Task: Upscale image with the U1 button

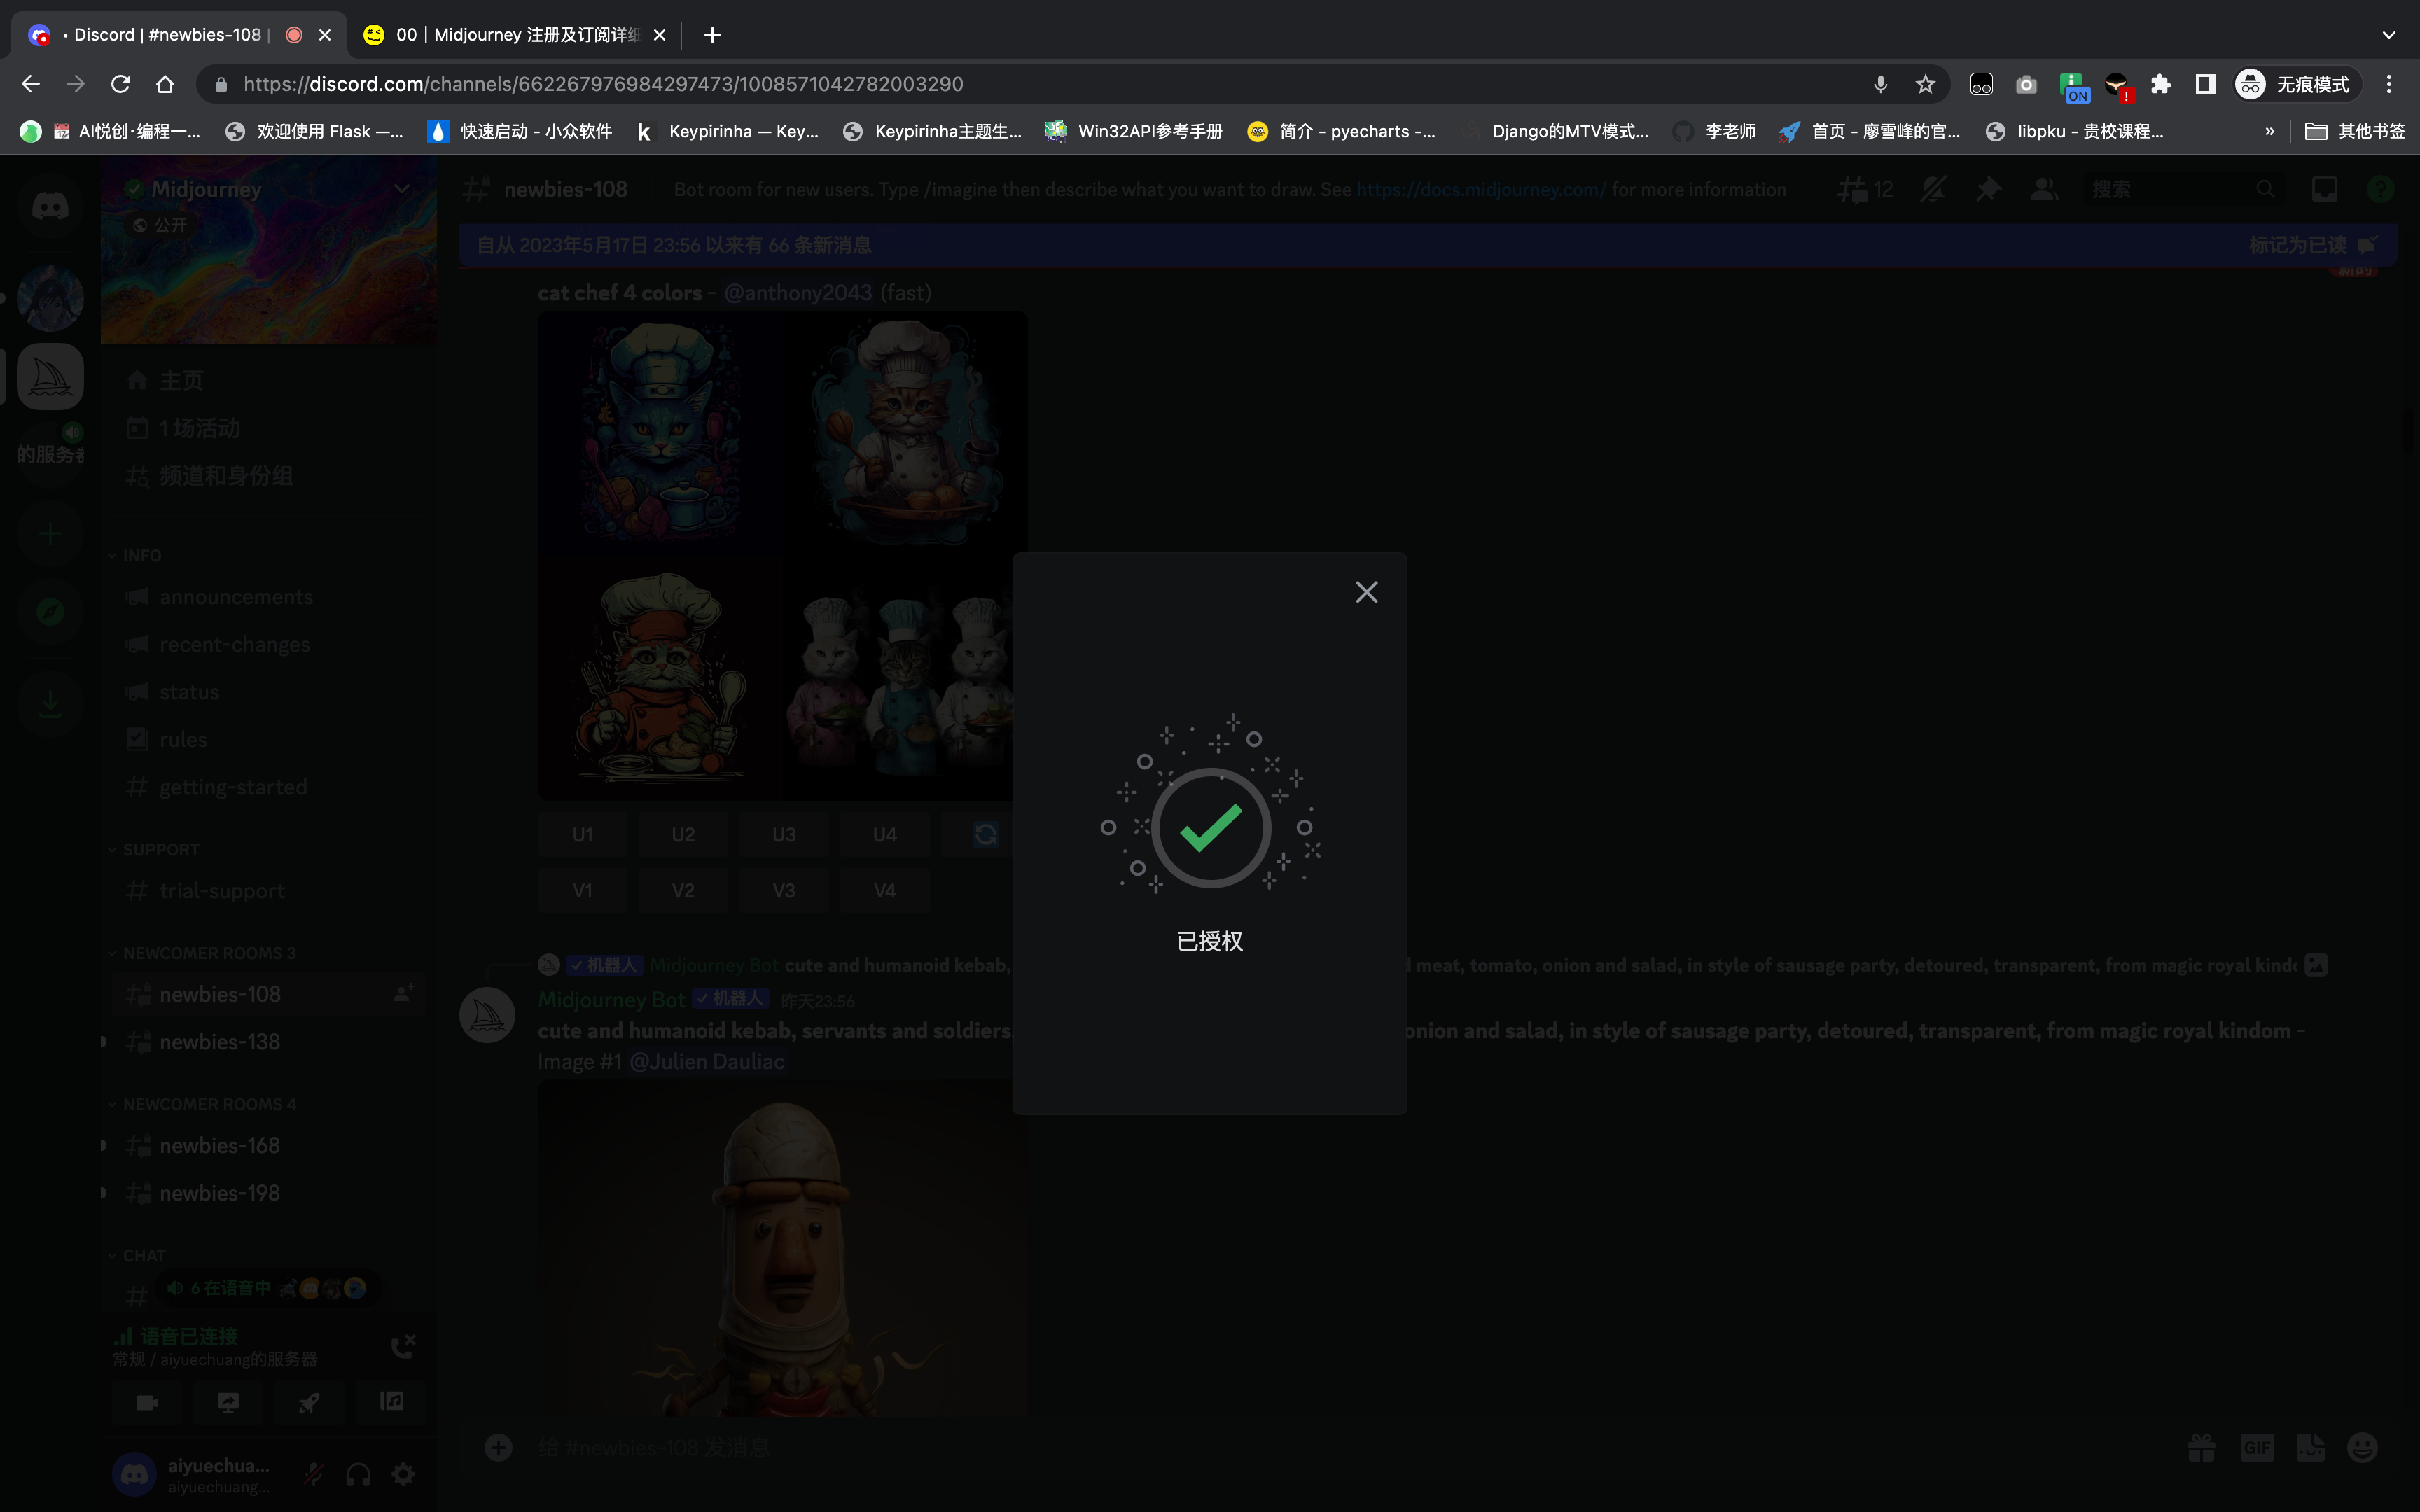Action: tap(583, 834)
